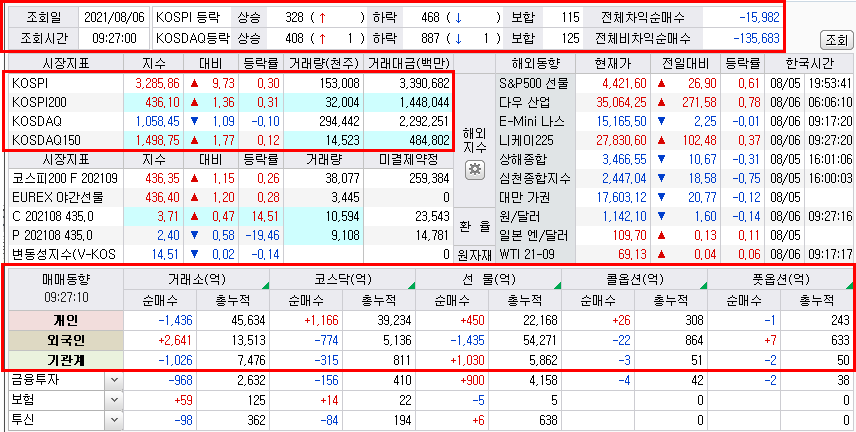
Task: Click the 외국인 investor row header
Action: click(x=64, y=341)
